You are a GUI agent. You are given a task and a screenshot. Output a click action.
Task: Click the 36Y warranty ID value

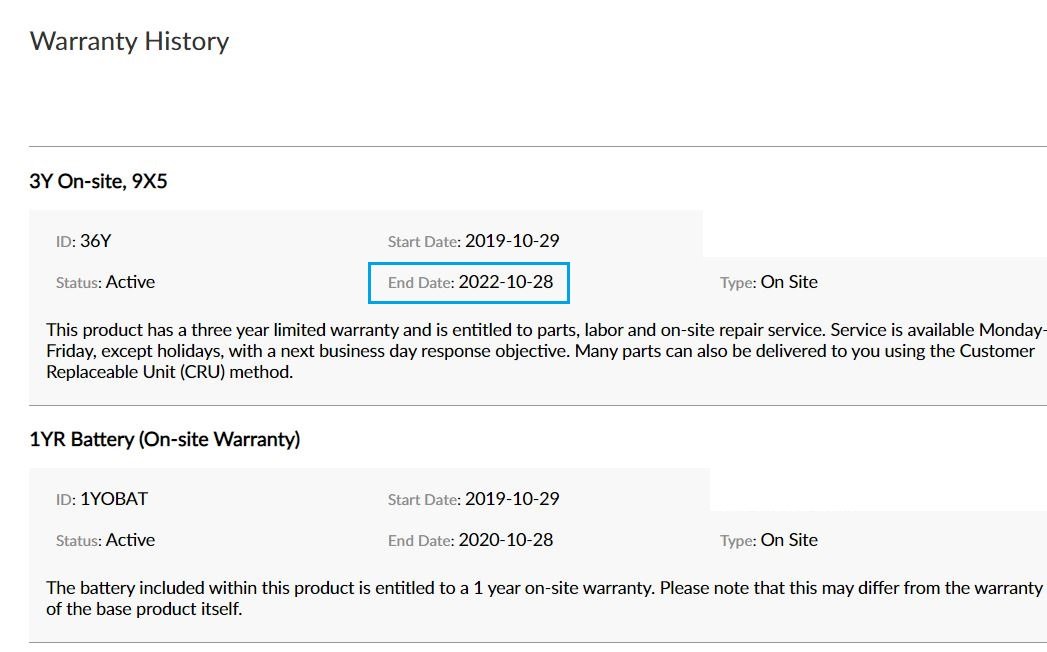point(88,241)
